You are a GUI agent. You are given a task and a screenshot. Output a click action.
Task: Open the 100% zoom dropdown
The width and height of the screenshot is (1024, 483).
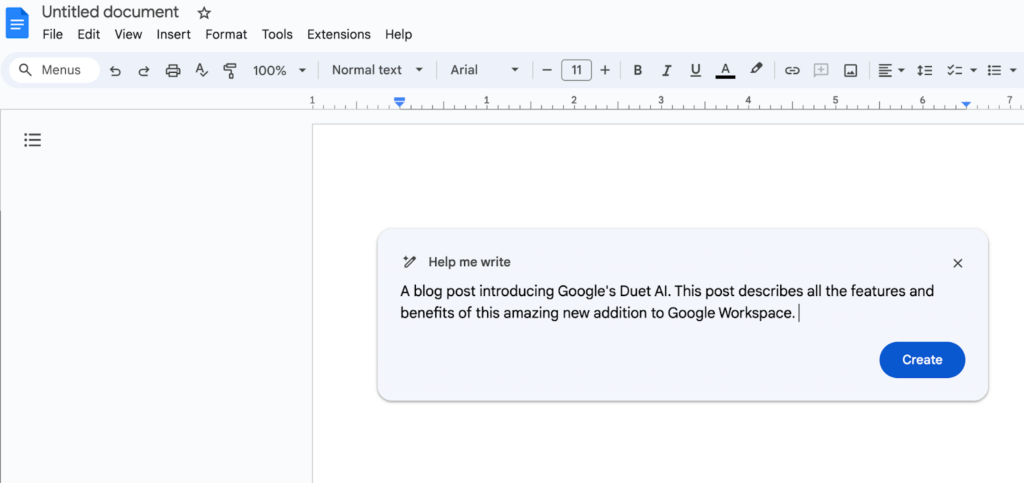280,70
